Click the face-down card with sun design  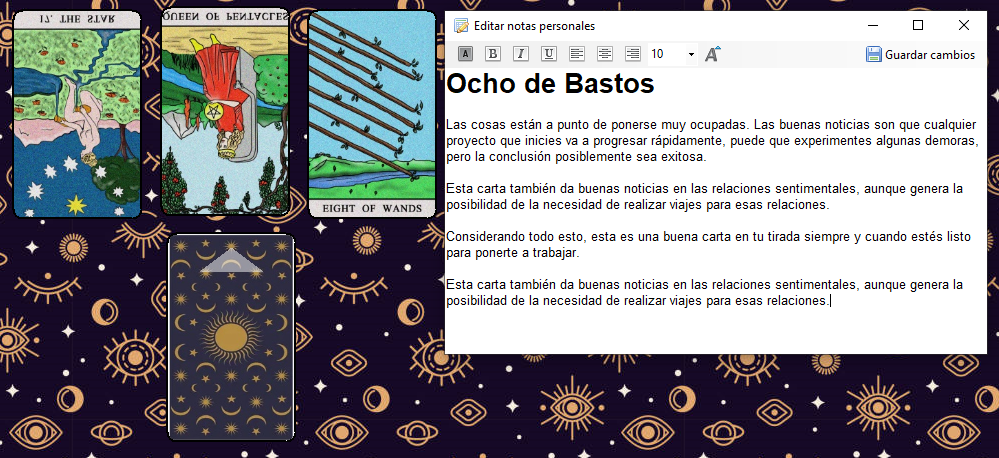[x=231, y=337]
